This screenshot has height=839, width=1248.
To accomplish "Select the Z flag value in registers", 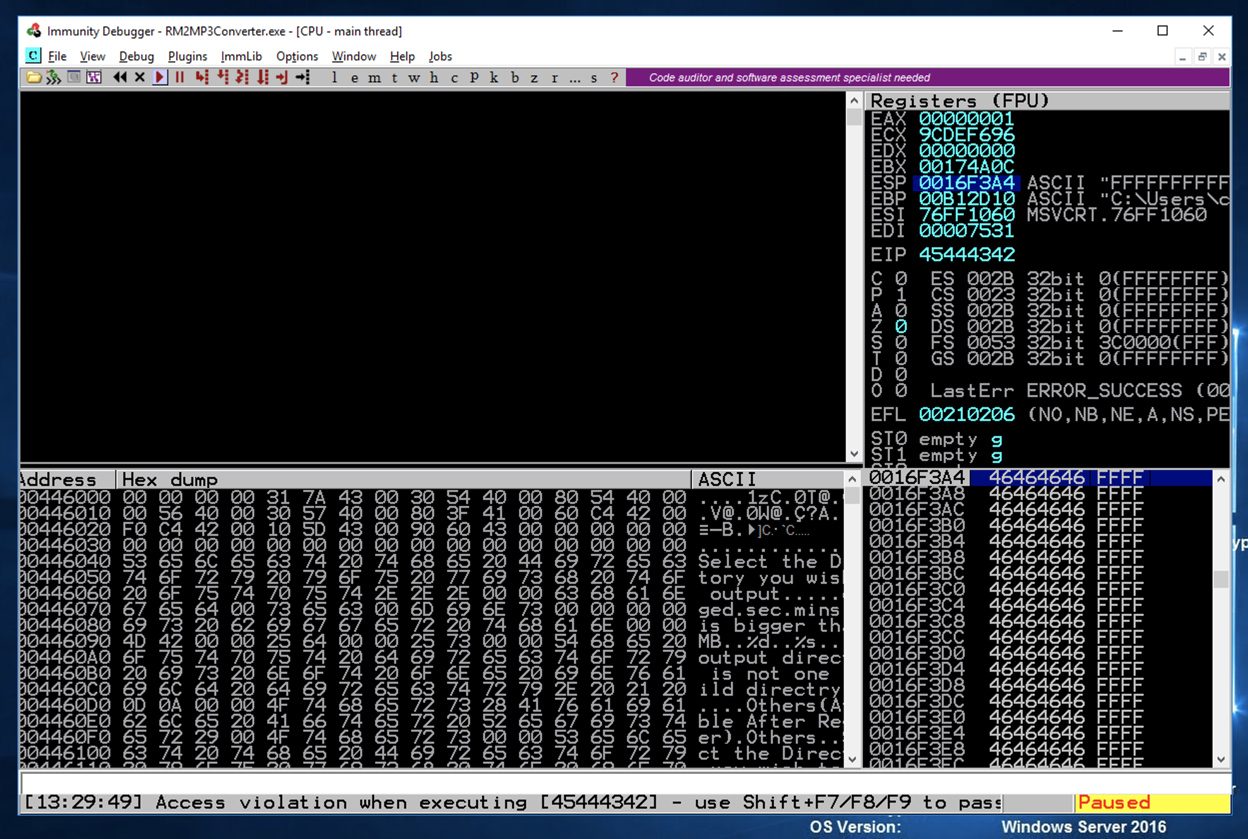I will pyautogui.click(x=901, y=326).
